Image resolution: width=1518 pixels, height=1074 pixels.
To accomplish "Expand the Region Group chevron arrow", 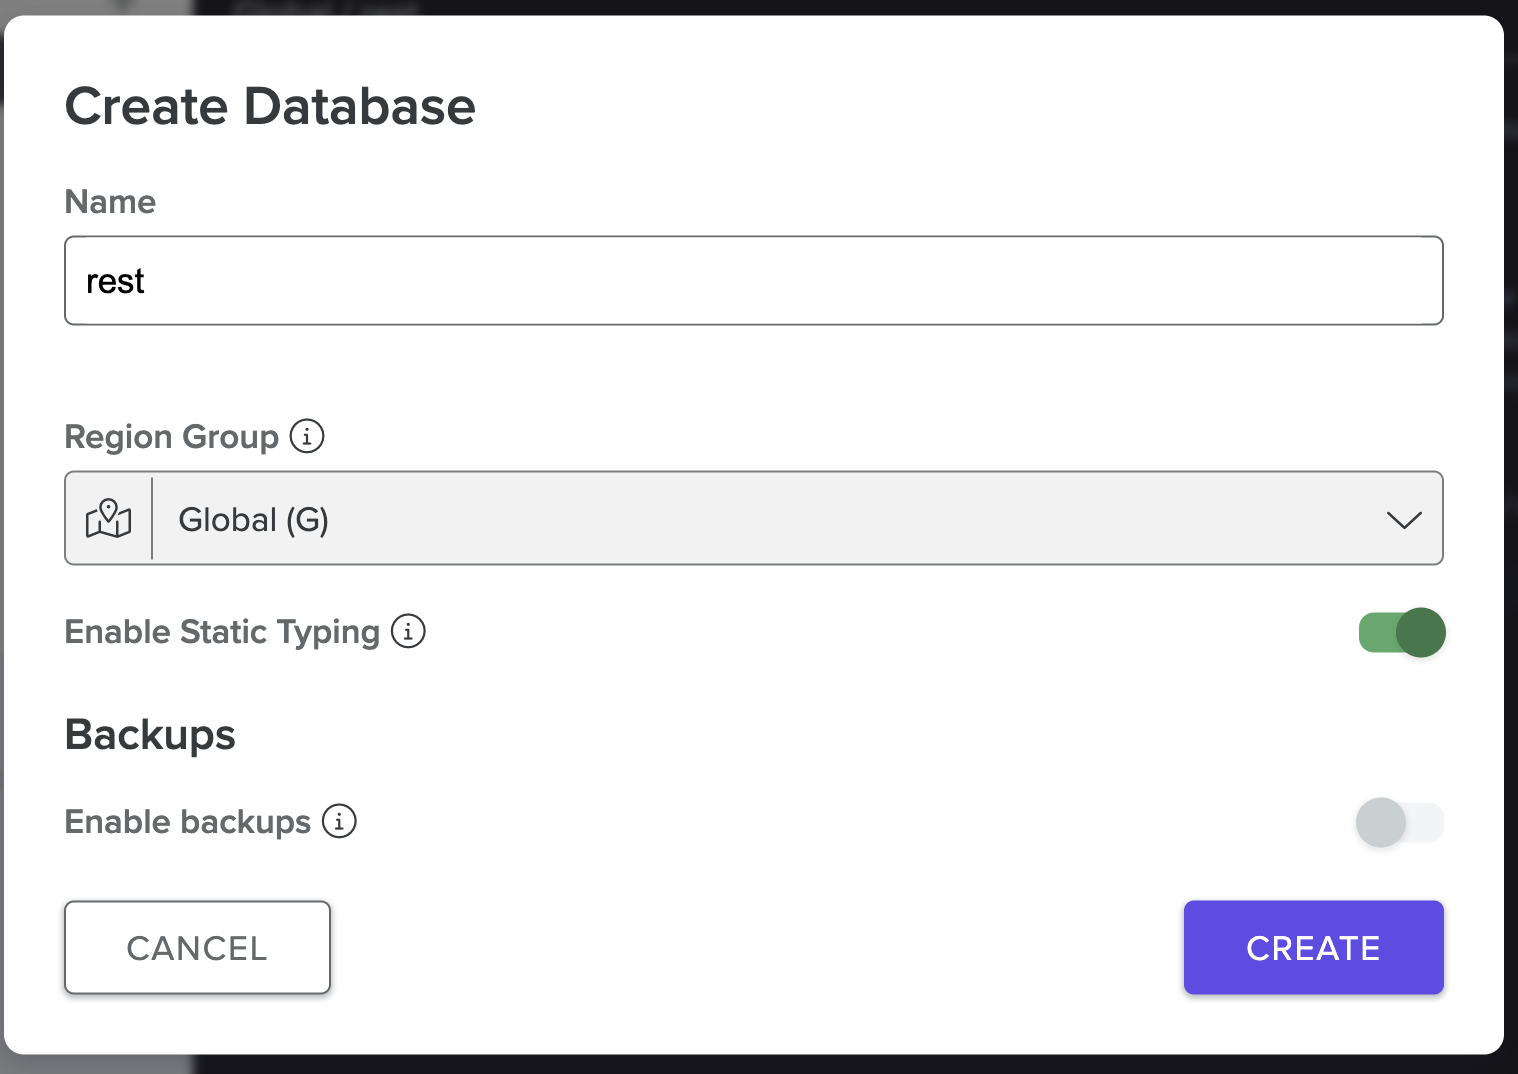I will point(1404,520).
